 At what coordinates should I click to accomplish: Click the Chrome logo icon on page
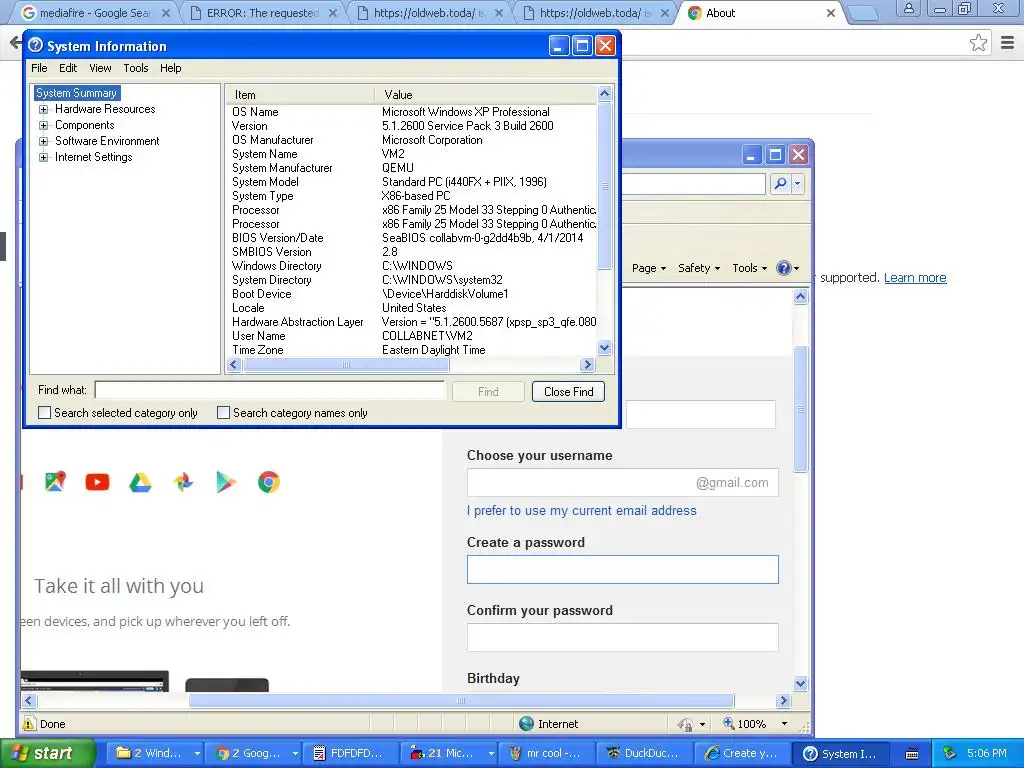[x=268, y=482]
